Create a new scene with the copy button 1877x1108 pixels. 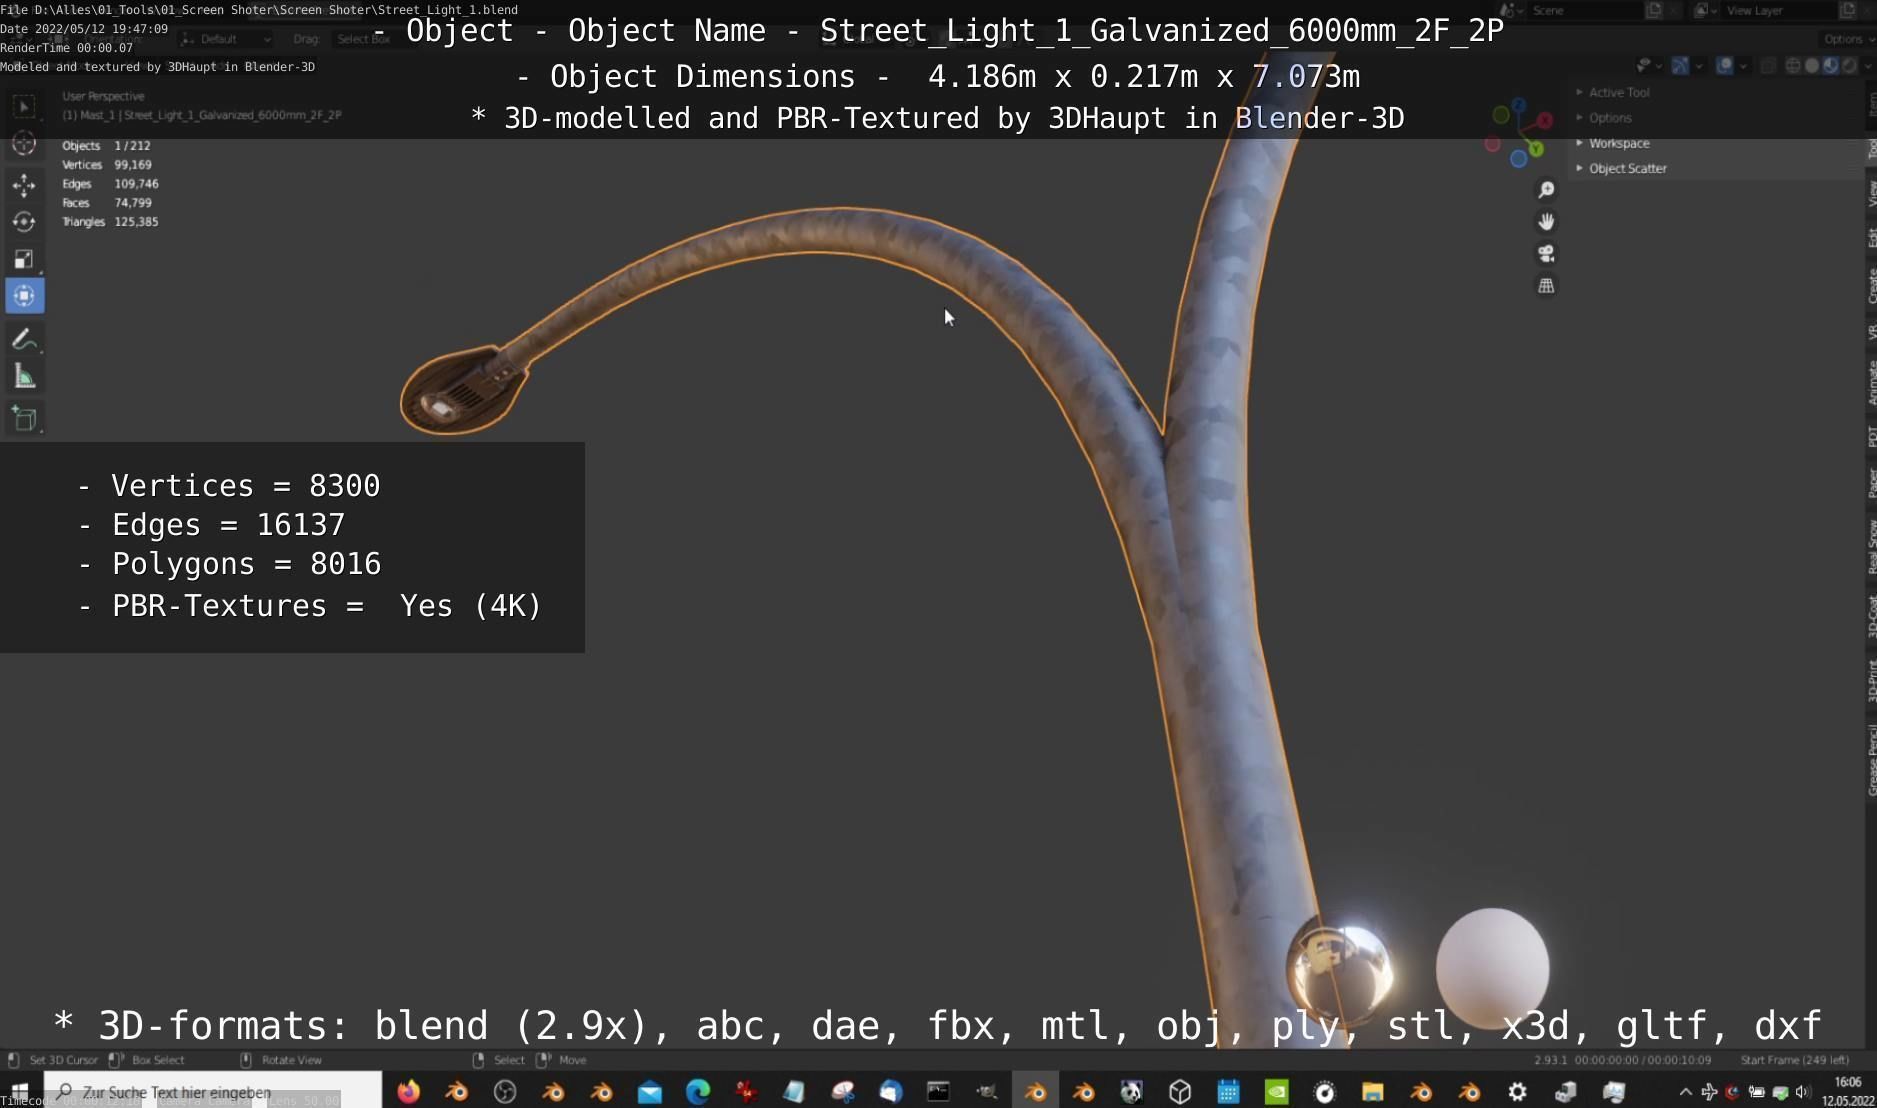pos(1654,10)
